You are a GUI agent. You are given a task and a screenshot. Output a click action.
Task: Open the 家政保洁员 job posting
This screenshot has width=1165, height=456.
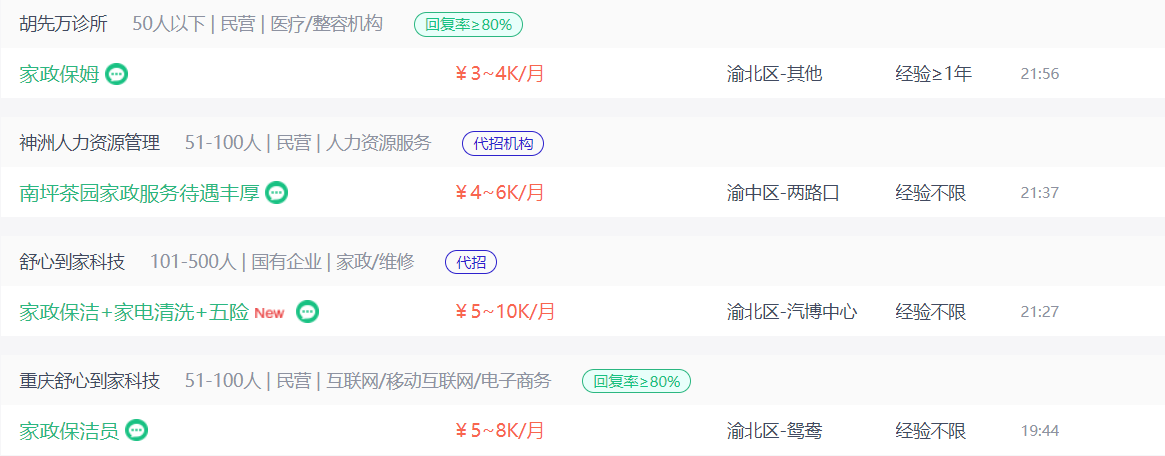coord(69,431)
